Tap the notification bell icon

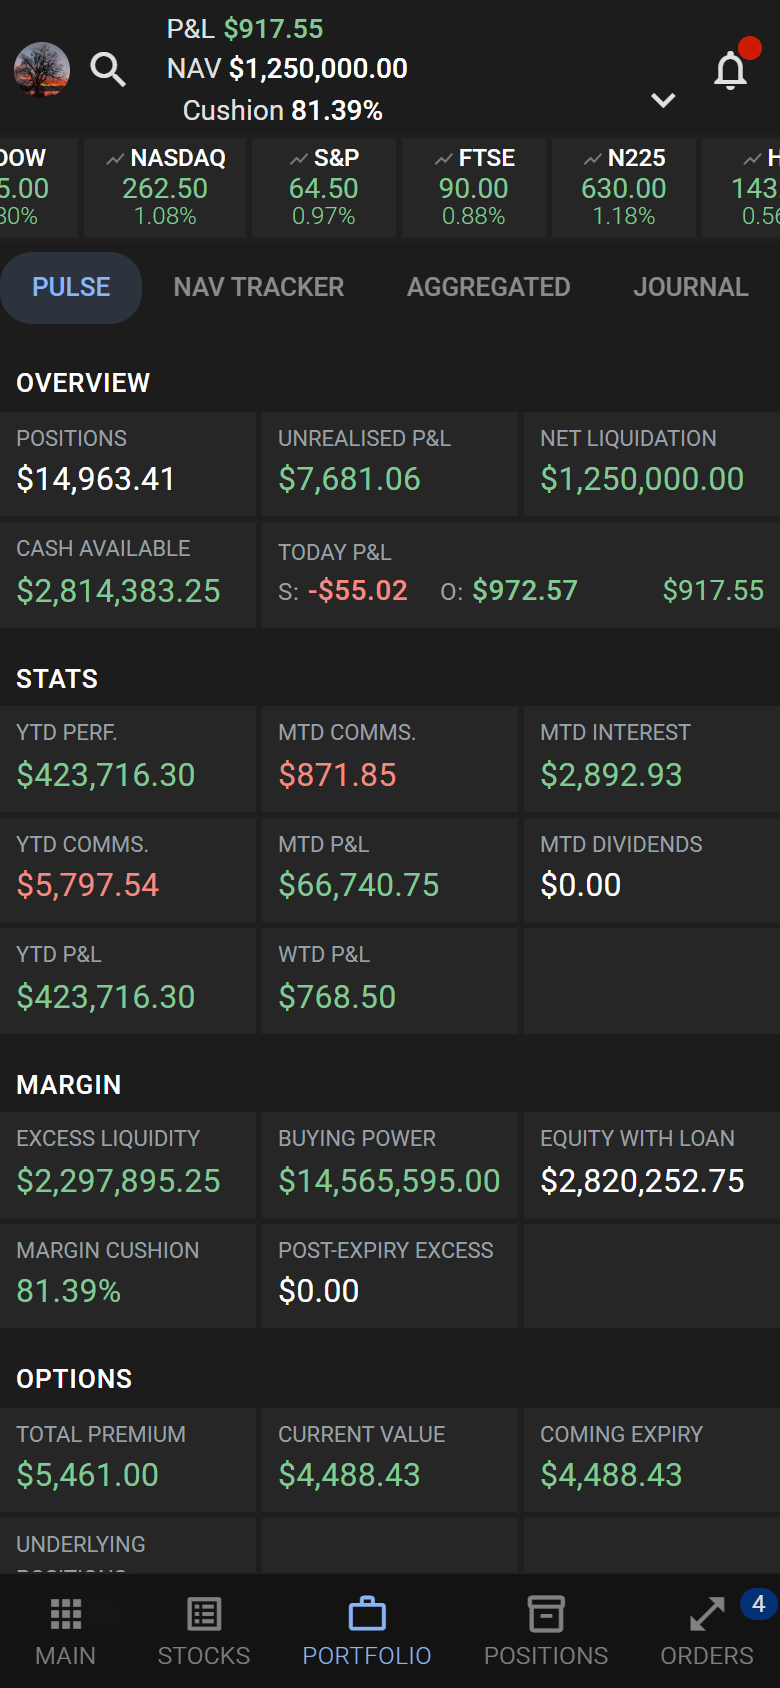731,71
